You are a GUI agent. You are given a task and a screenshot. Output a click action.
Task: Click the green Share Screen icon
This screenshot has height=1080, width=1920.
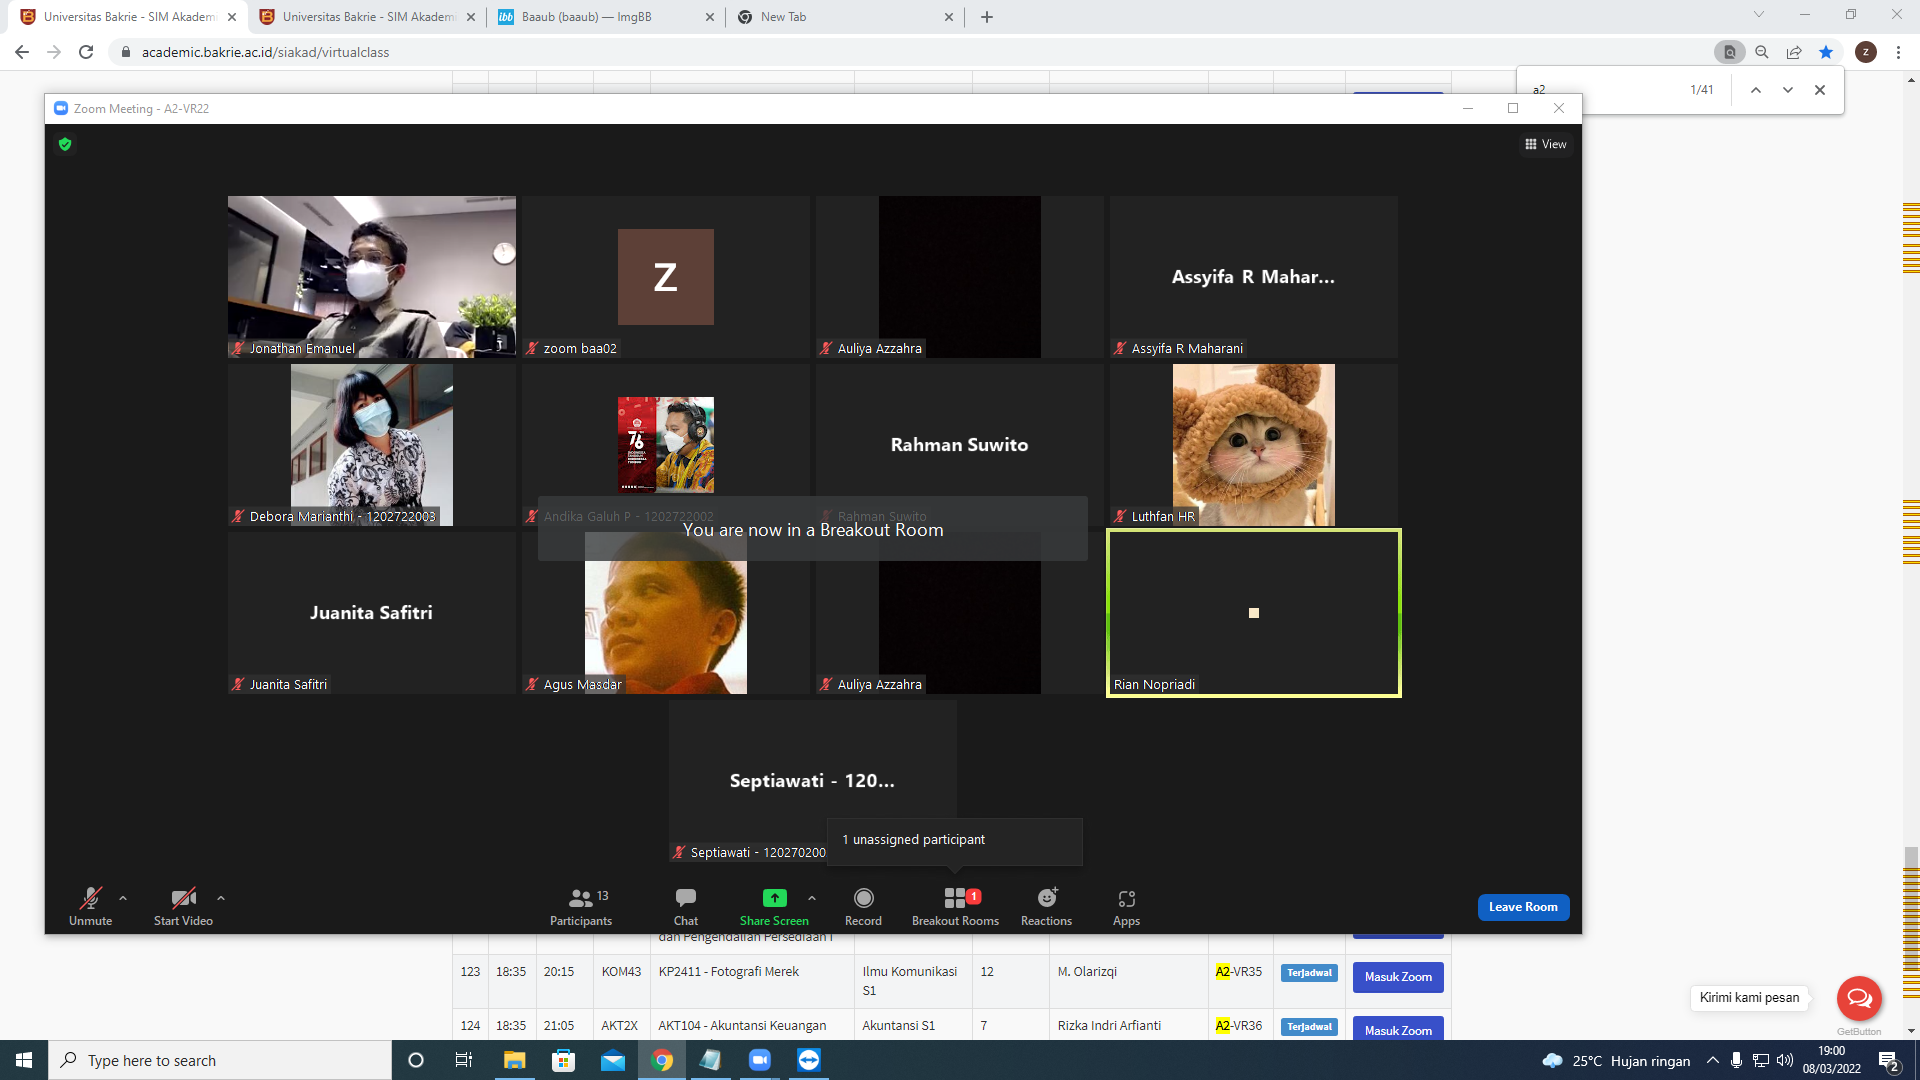tap(775, 898)
